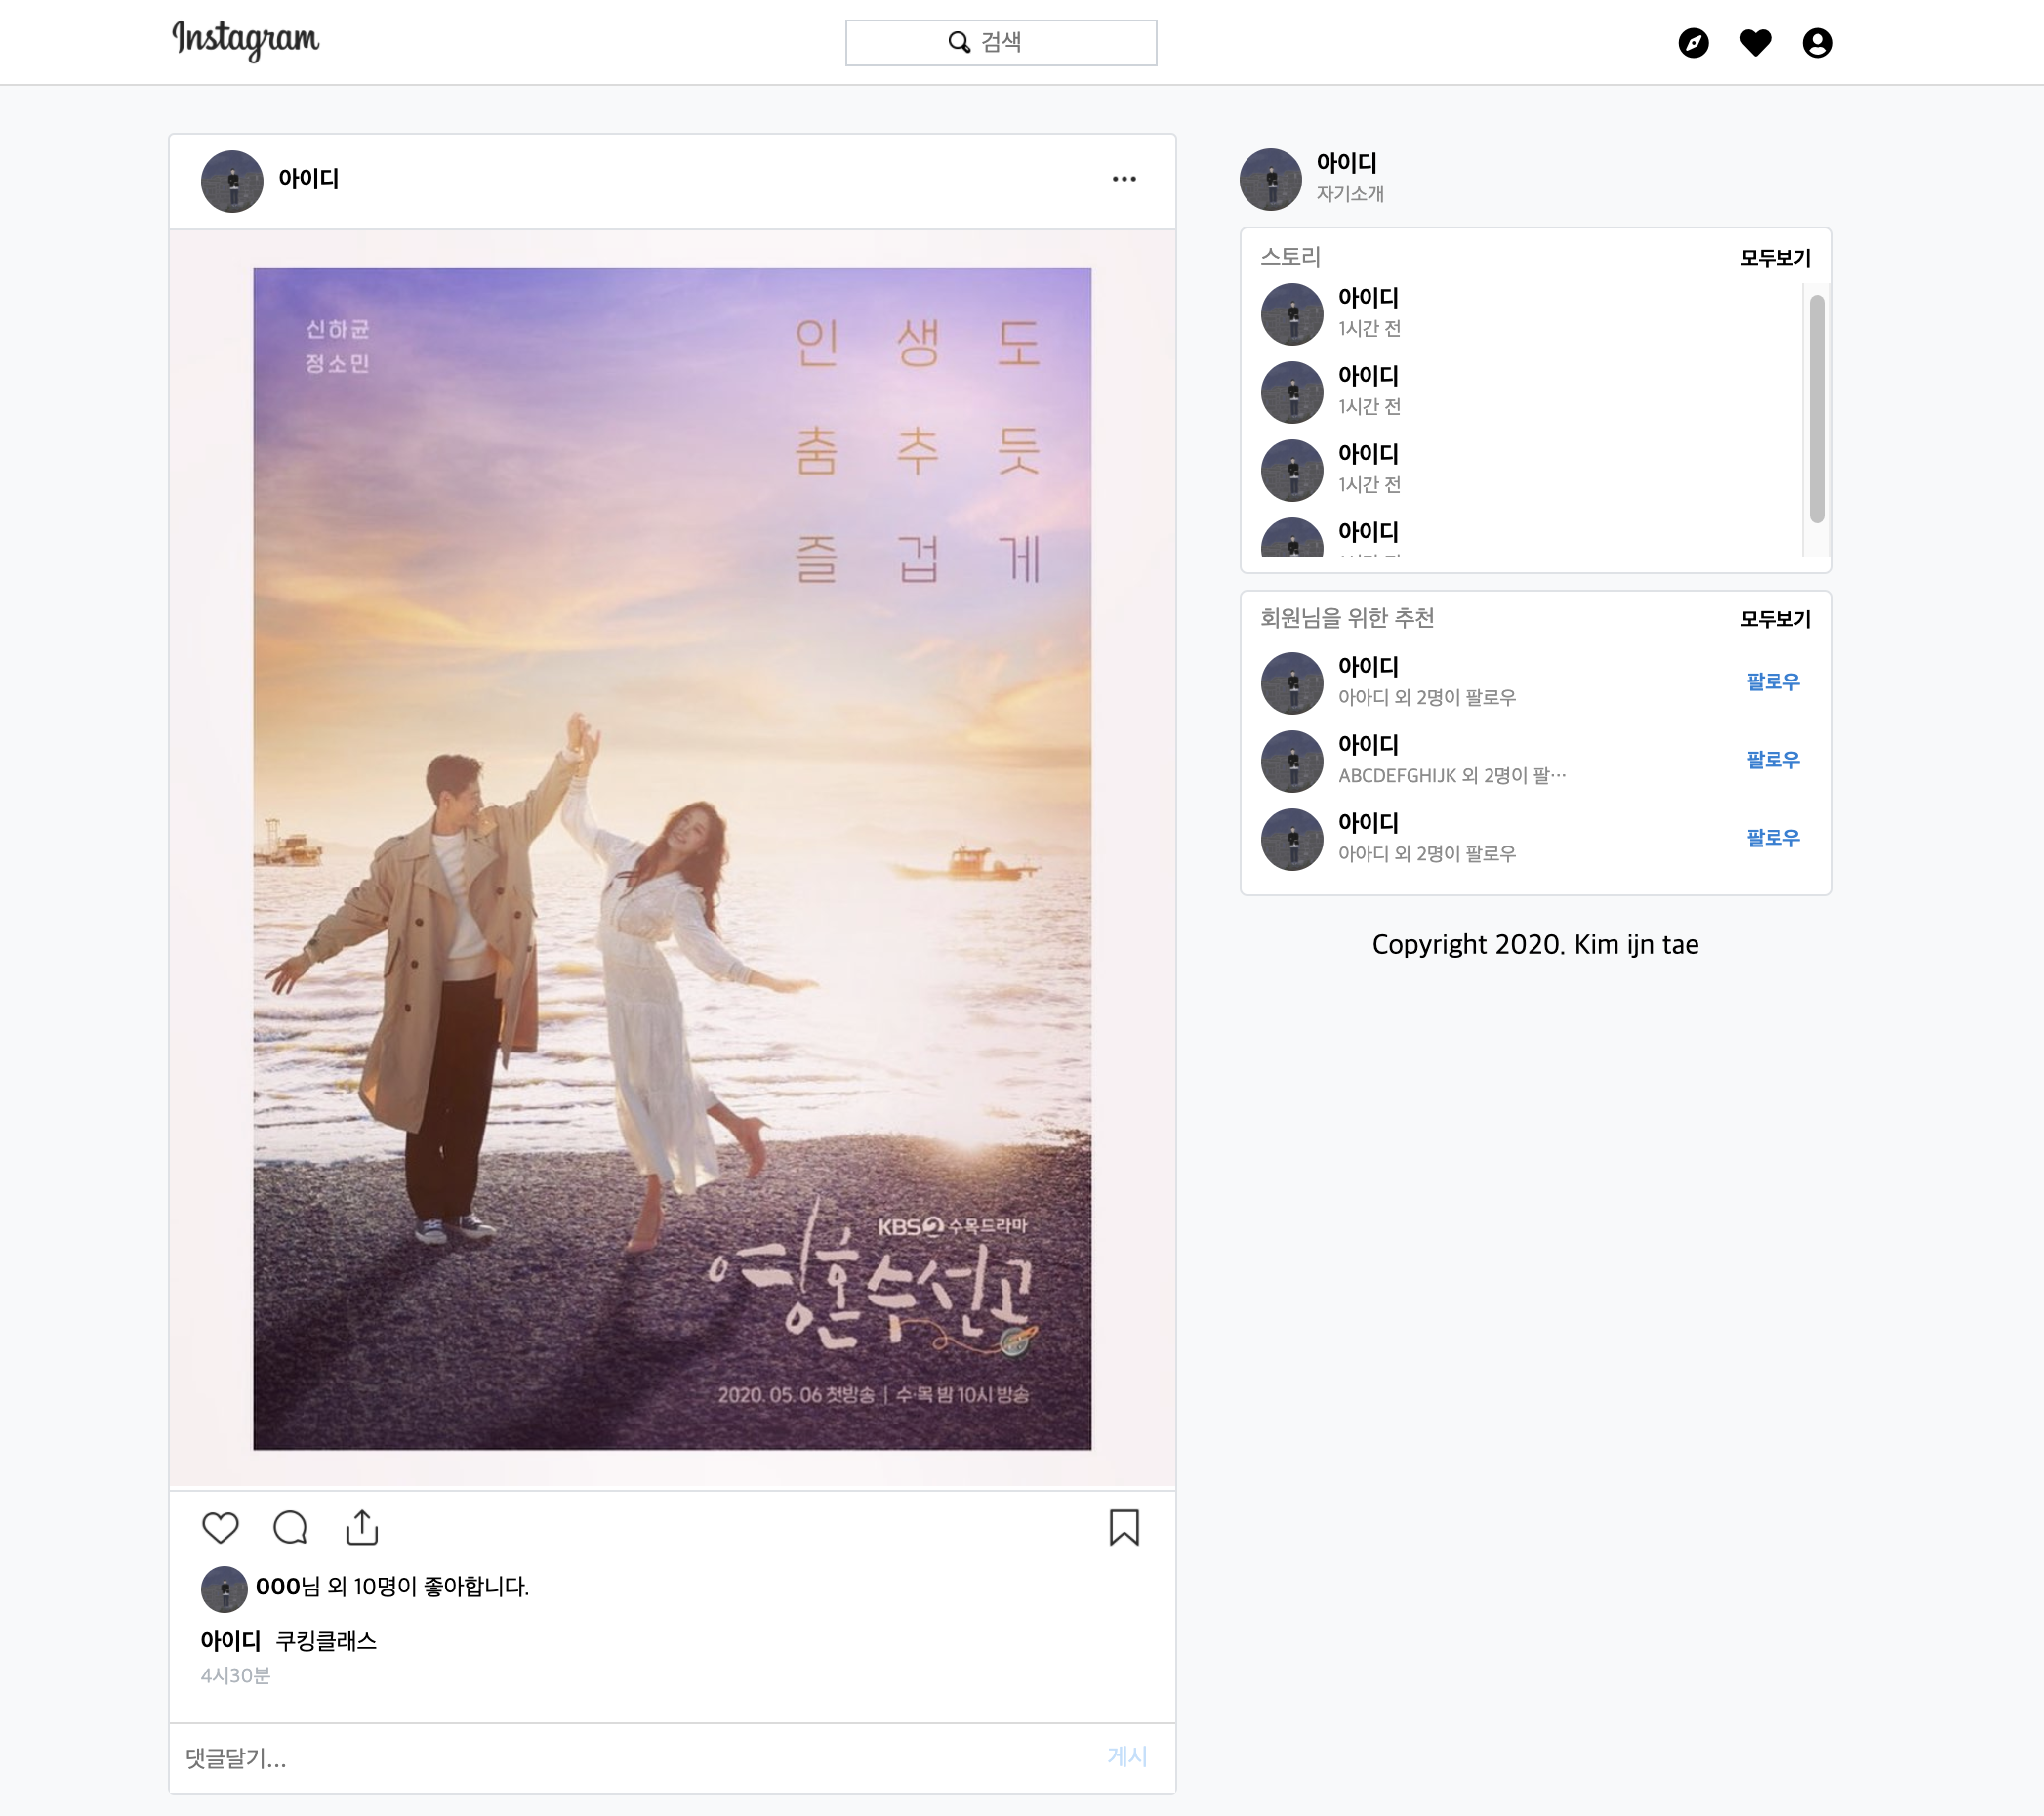The width and height of the screenshot is (2044, 1816).
Task: Click 'Copyright 2020. Kim ijn tae' text
Action: [x=1535, y=945]
